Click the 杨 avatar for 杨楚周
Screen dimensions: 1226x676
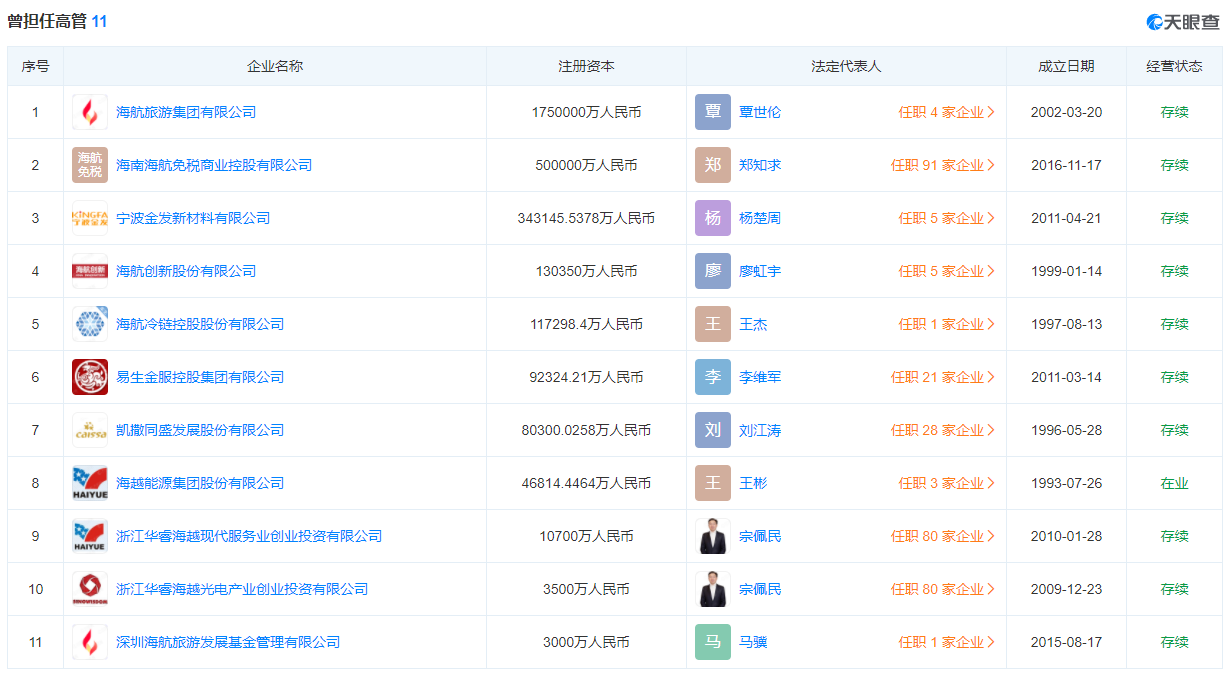(713, 218)
